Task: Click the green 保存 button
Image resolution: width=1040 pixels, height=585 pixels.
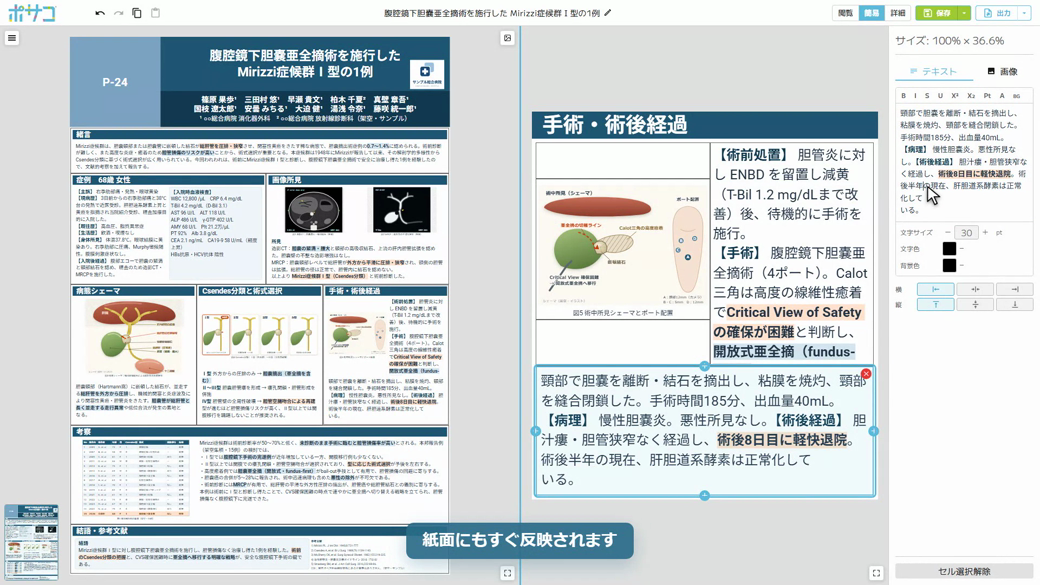Action: tap(937, 13)
